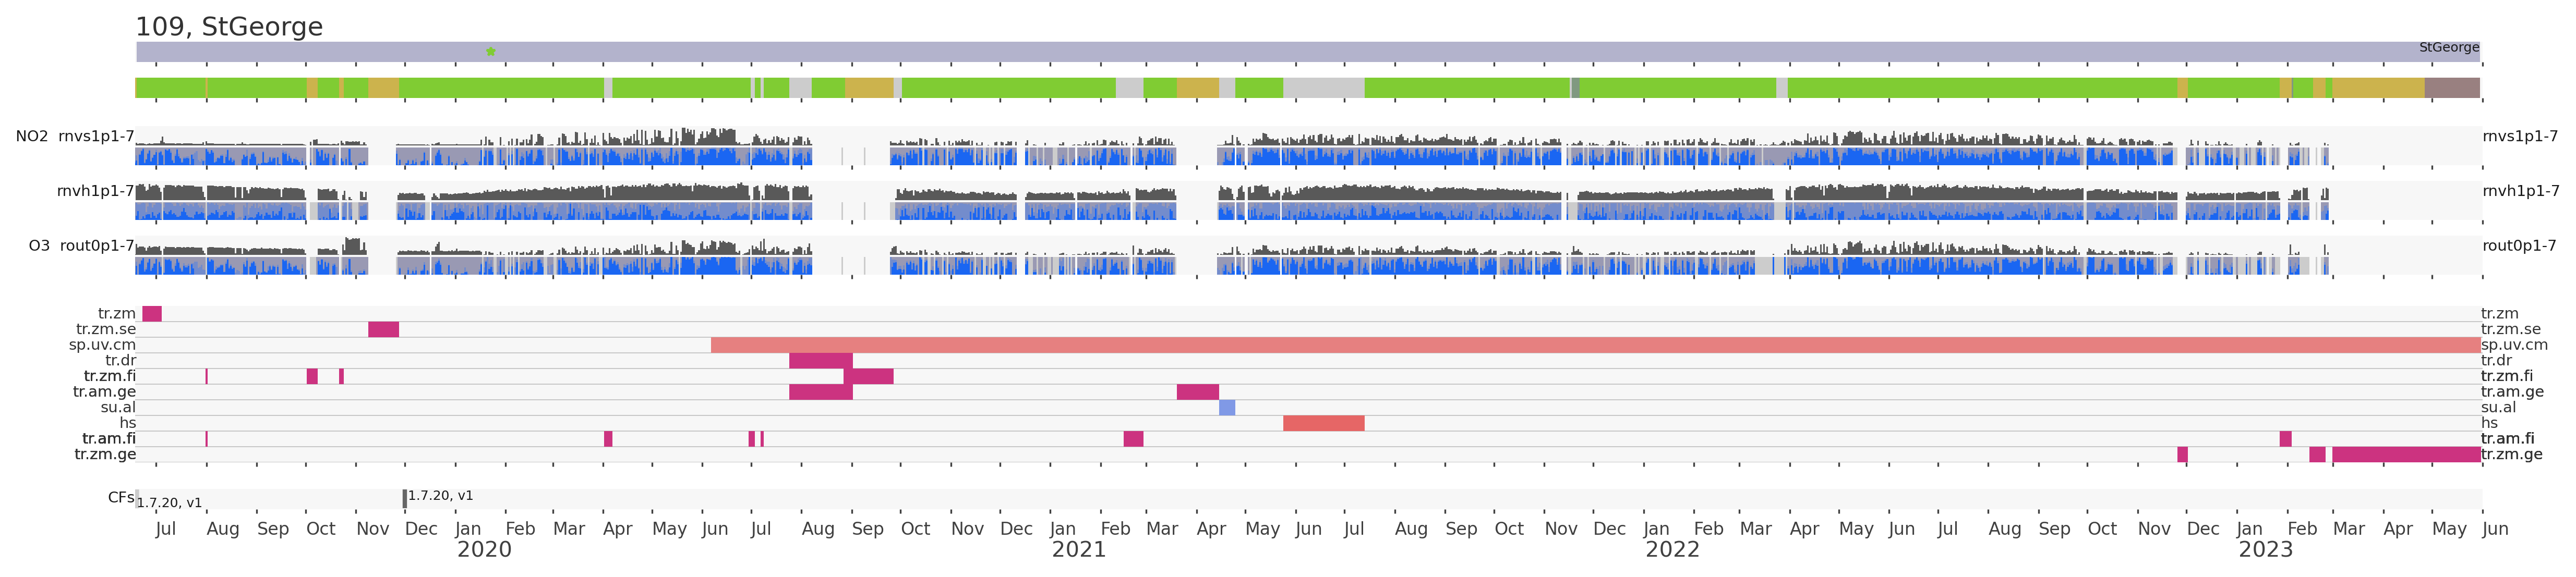The image size is (2576, 577).
Task: Select the red hs block mid-2021
Action: [1323, 424]
